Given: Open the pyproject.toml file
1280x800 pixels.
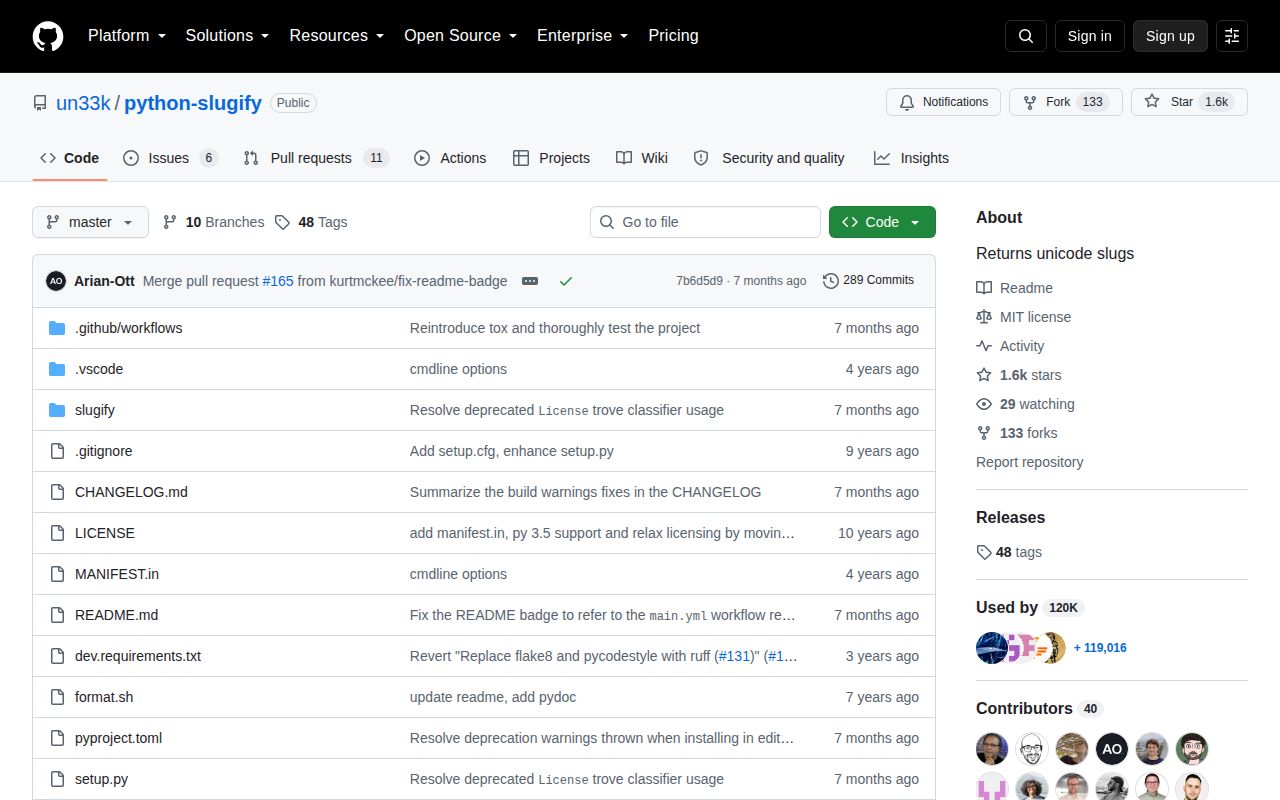Looking at the screenshot, I should pyautogui.click(x=118, y=738).
